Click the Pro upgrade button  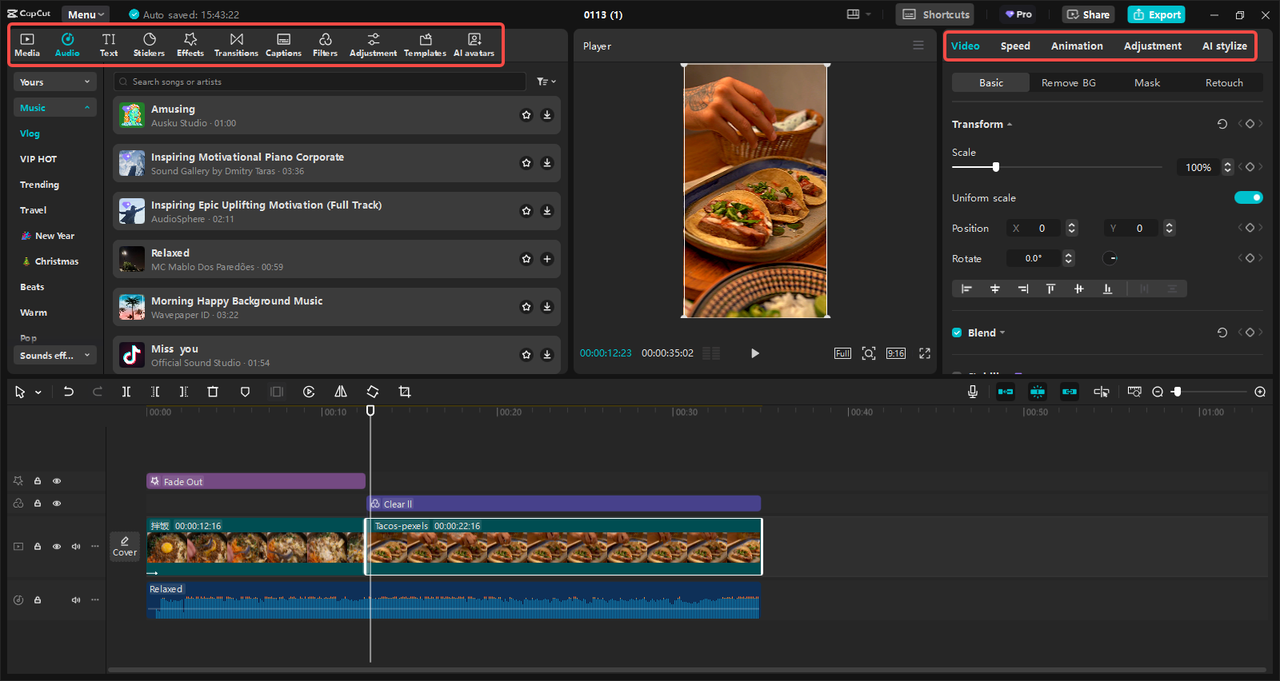click(x=1017, y=15)
